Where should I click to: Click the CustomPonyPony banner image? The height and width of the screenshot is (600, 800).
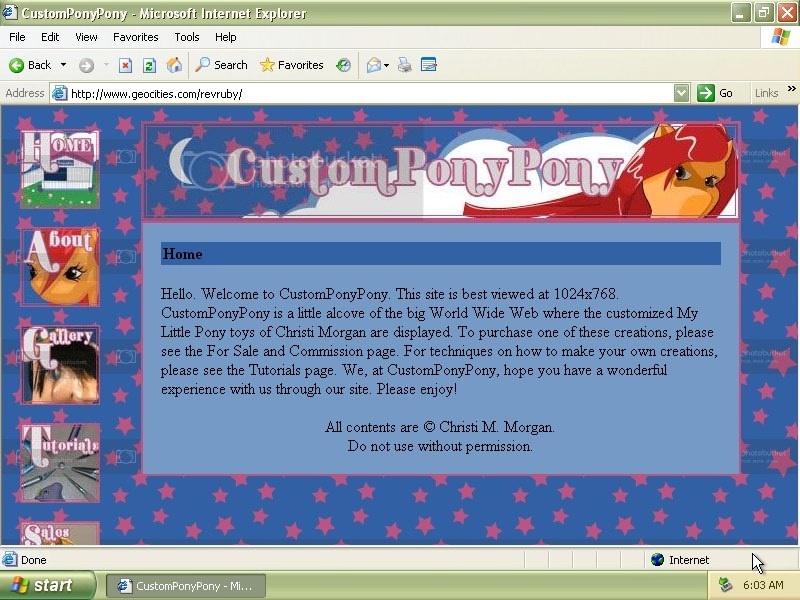pyautogui.click(x=441, y=171)
